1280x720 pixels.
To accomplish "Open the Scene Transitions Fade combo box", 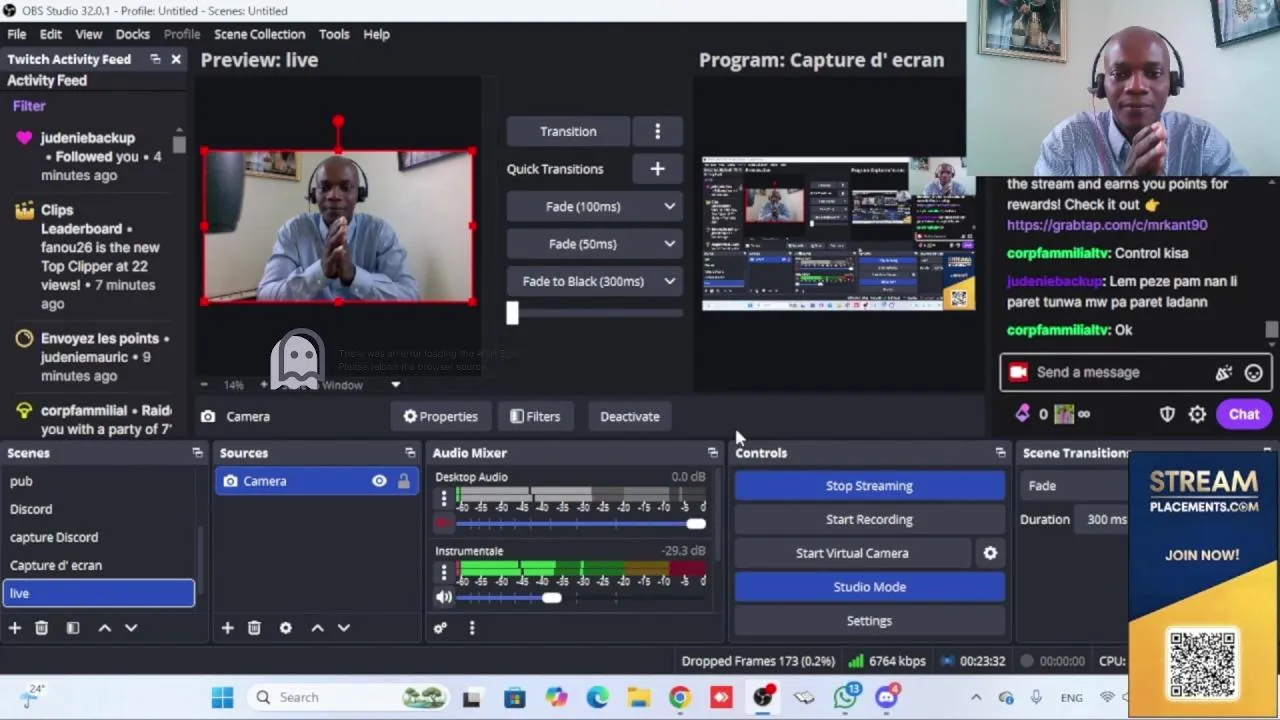I will coord(1075,486).
